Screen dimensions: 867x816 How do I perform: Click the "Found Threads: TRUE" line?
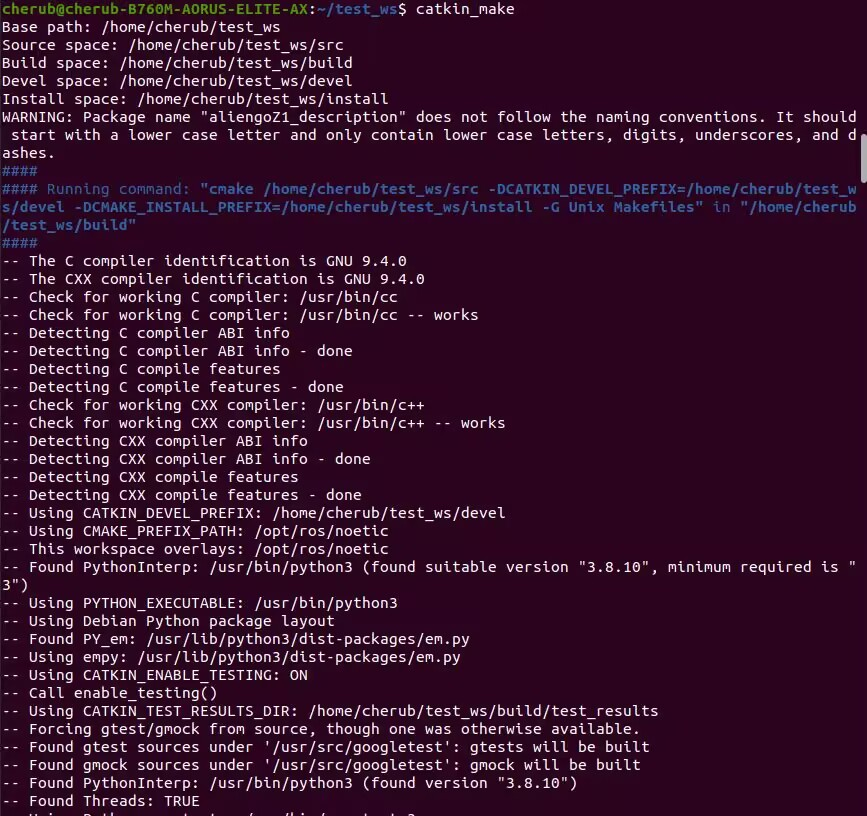(101, 801)
